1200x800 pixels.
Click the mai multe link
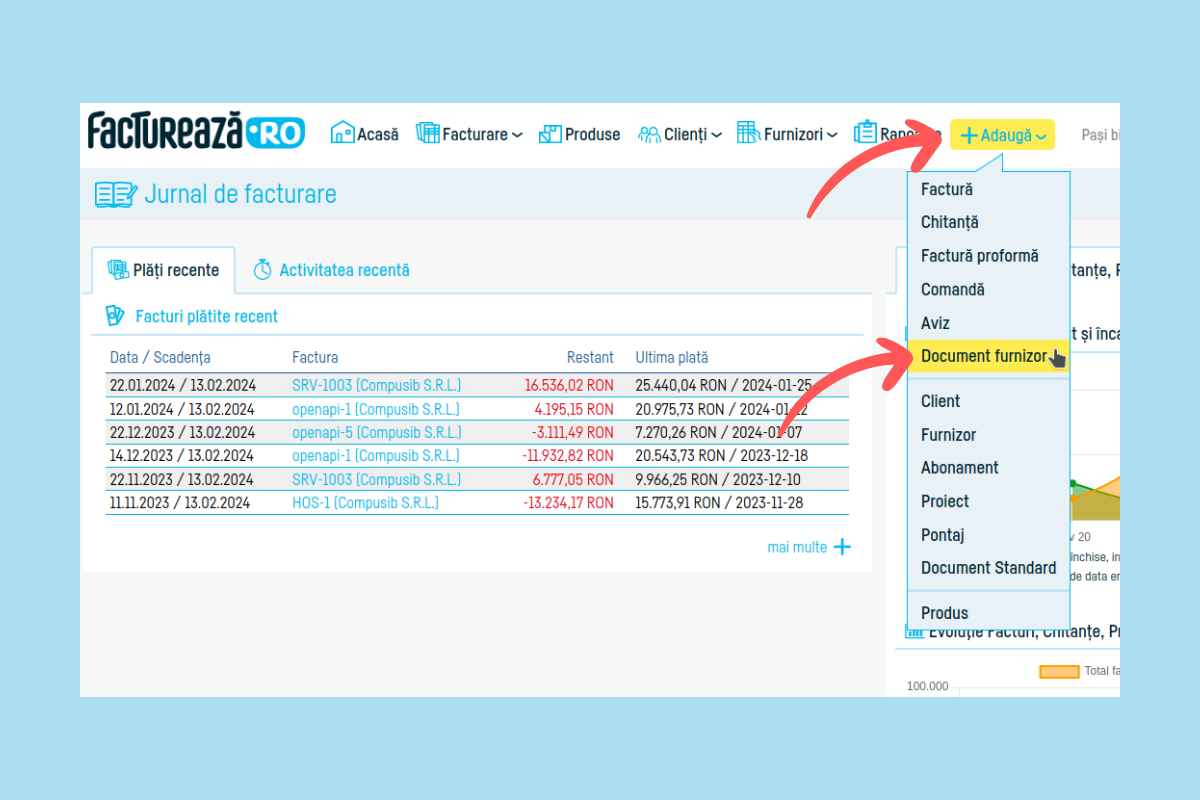point(796,547)
